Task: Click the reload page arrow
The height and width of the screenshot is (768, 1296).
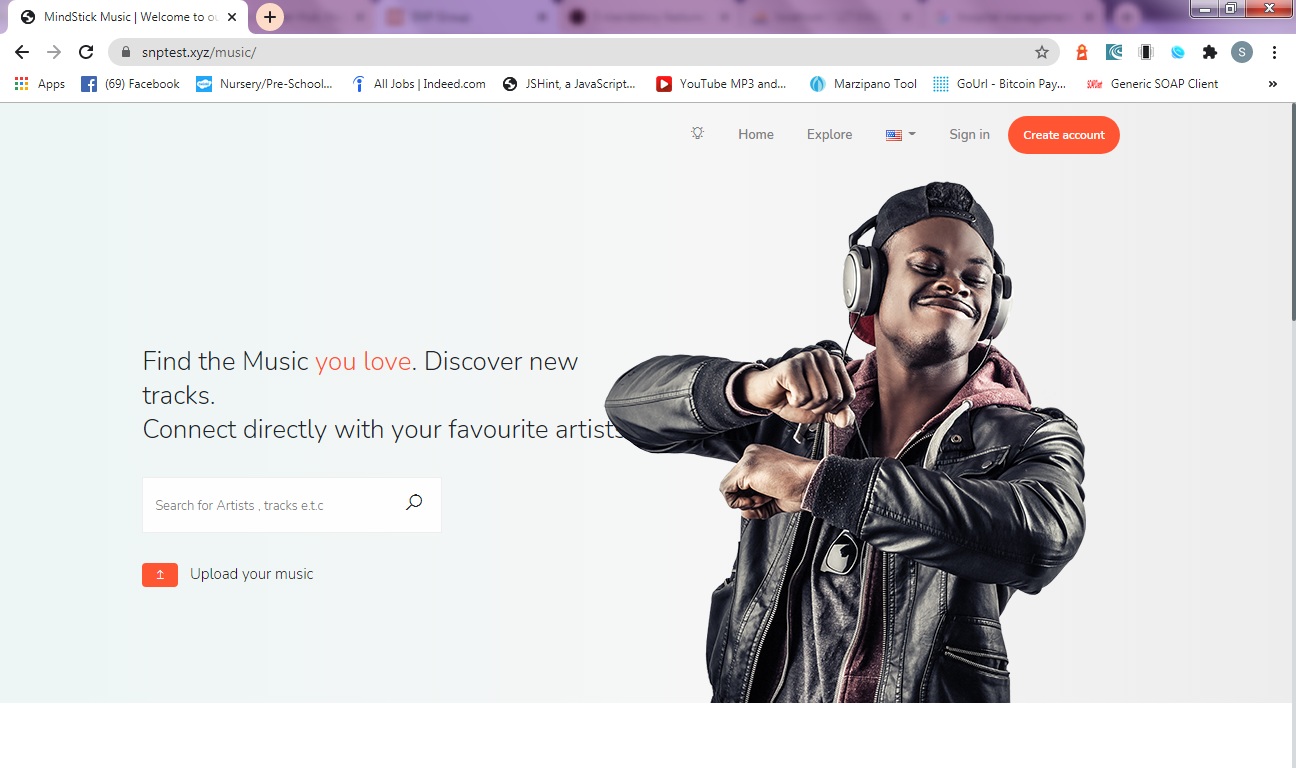Action: [x=86, y=51]
